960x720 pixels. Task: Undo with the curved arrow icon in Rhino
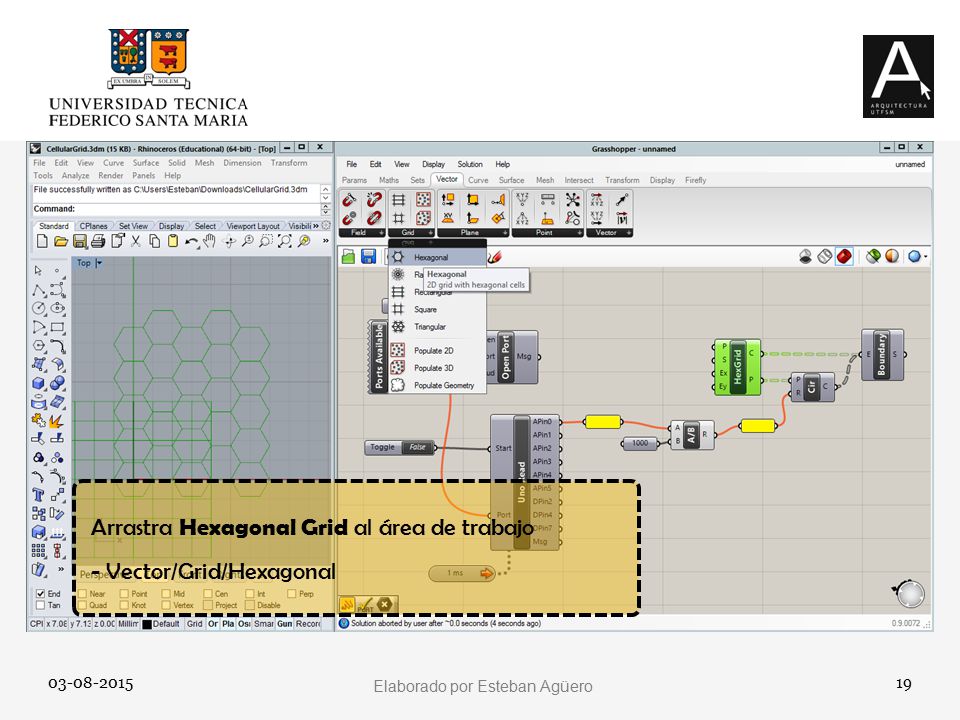[192, 242]
